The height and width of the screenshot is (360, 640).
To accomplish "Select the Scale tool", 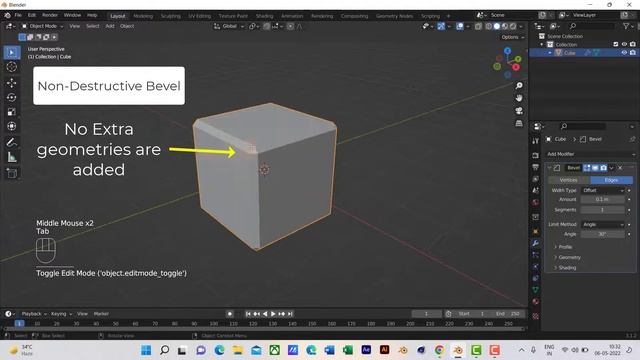I will pos(12,111).
